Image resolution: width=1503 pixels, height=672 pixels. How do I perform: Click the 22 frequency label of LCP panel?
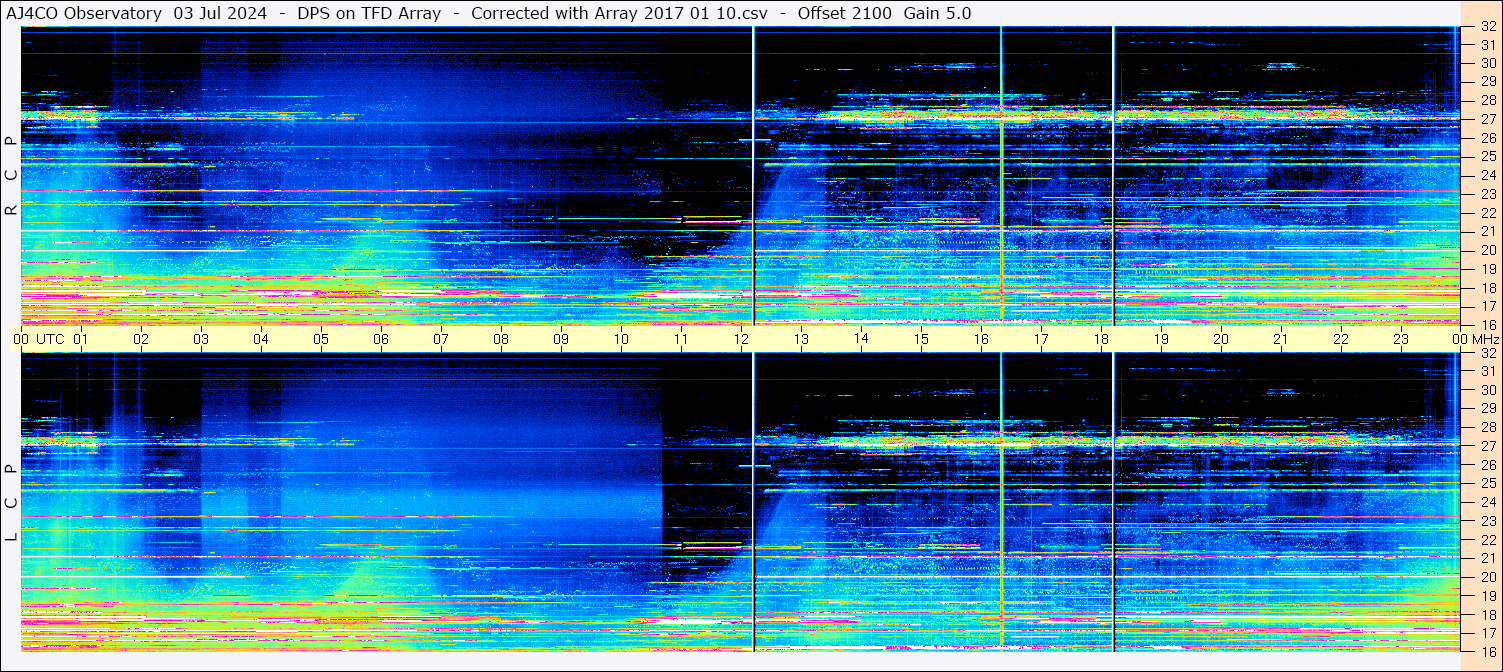pyautogui.click(x=1487, y=540)
